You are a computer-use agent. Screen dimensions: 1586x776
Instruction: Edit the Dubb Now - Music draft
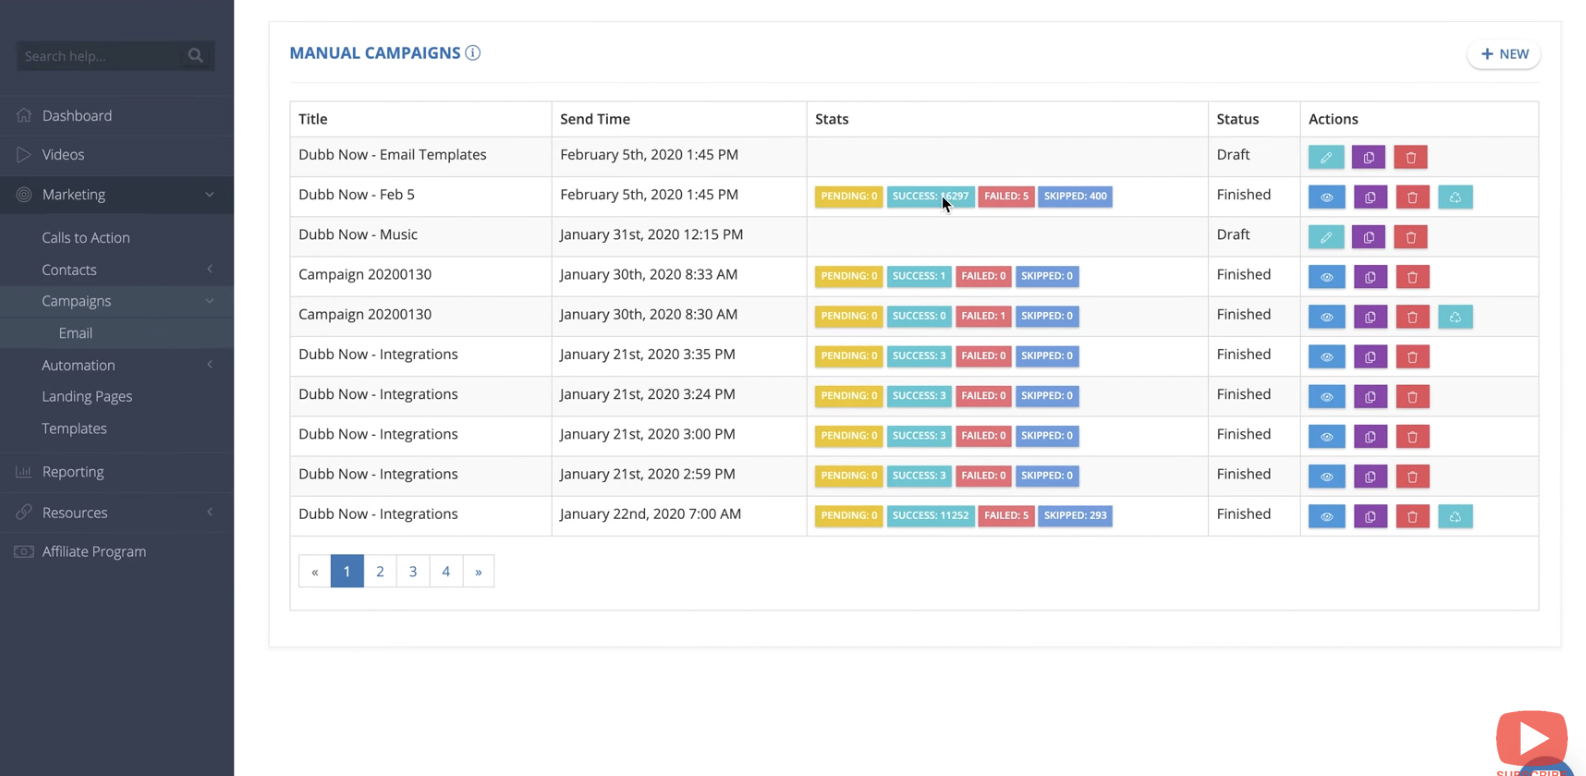click(1326, 237)
